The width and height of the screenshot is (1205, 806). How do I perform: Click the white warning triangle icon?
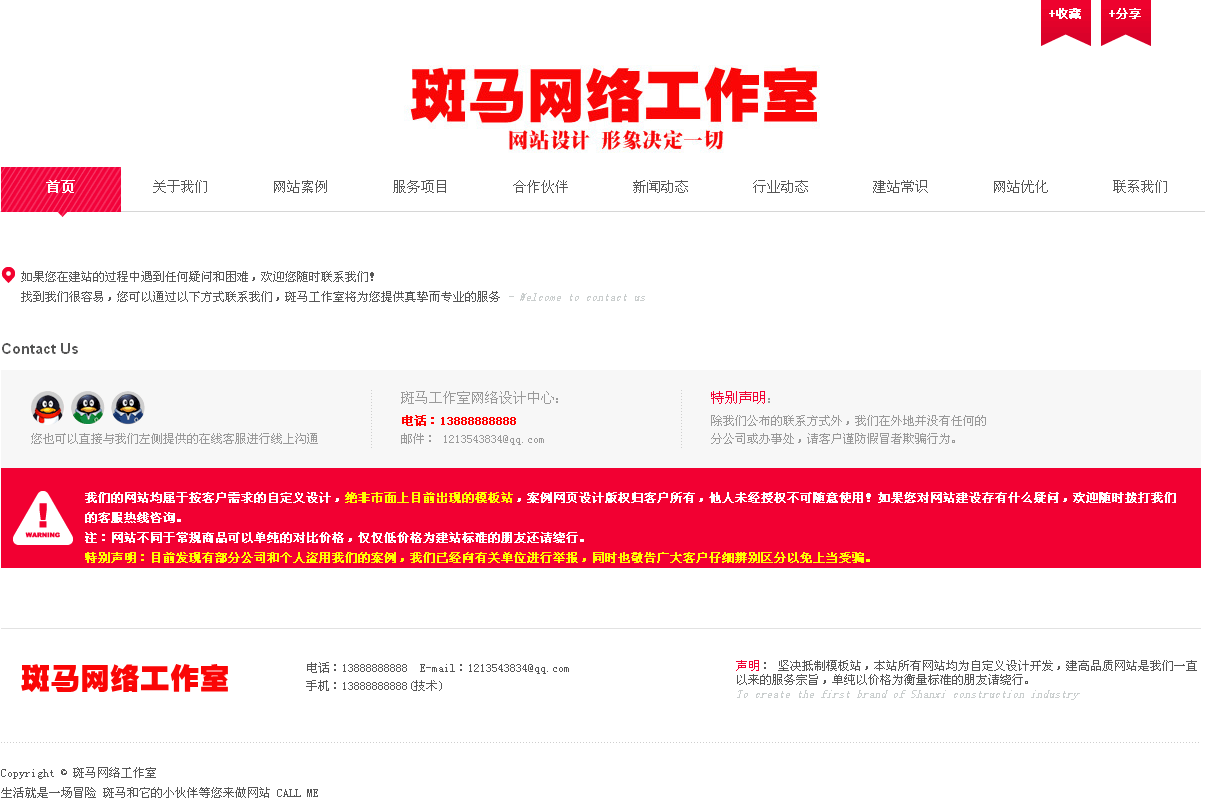tap(42, 517)
